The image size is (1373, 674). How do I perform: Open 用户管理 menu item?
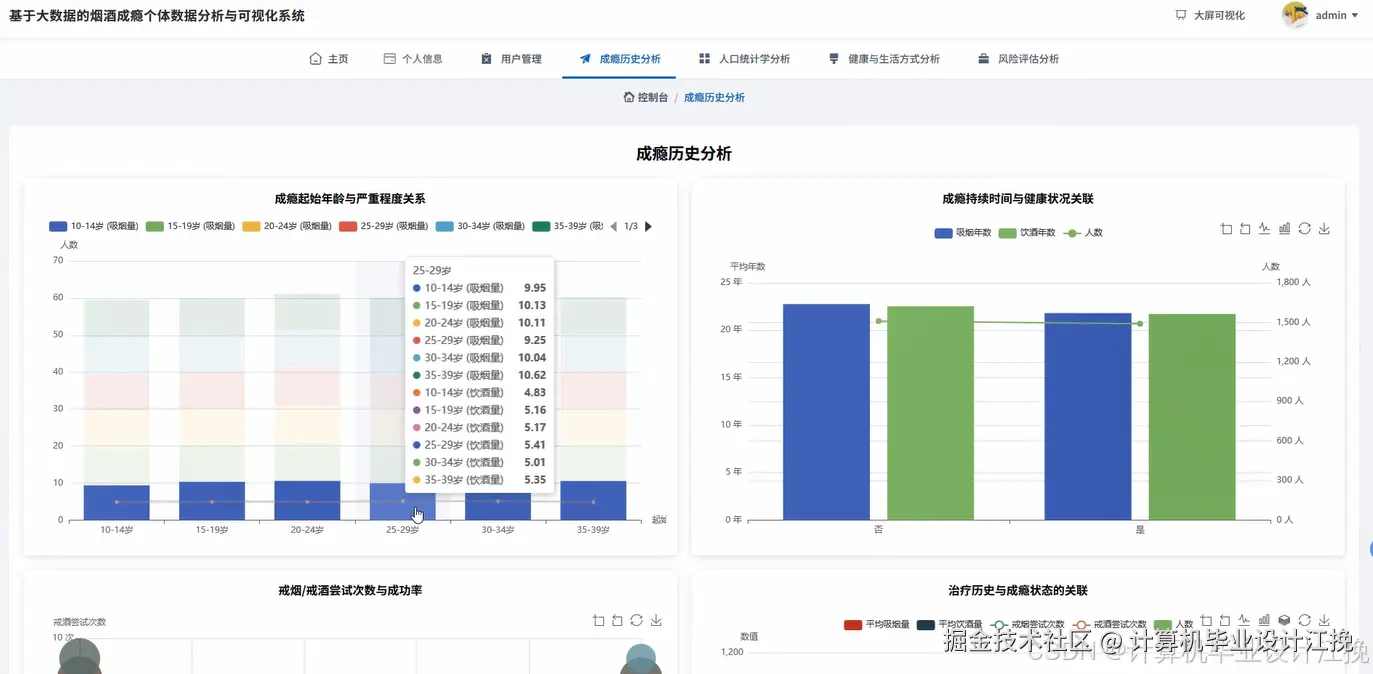511,59
